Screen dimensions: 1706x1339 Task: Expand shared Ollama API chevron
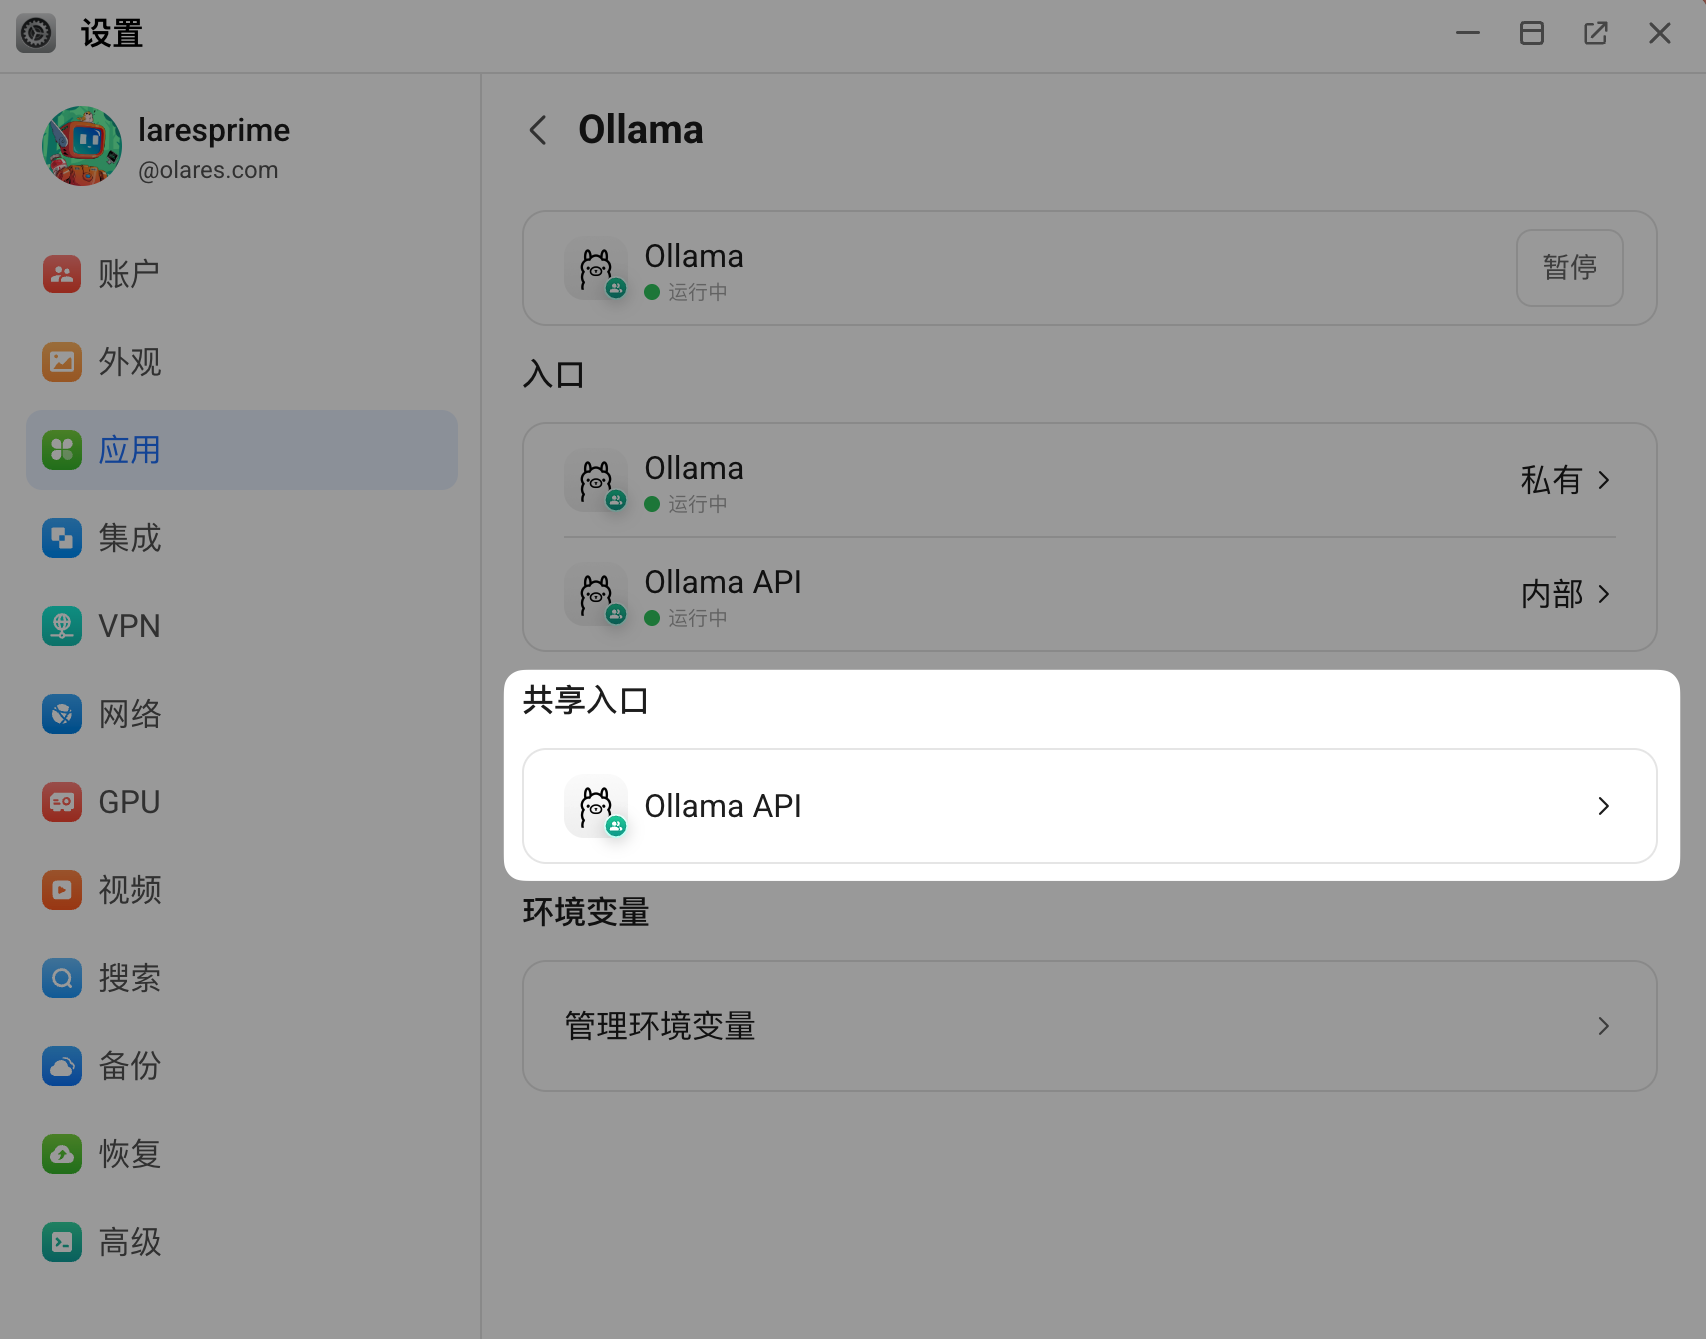[x=1604, y=806]
